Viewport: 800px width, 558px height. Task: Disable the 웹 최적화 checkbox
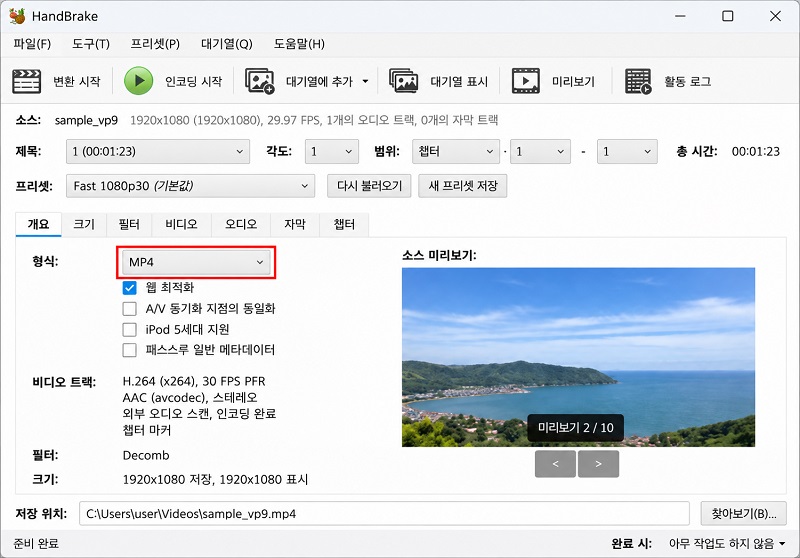(x=130, y=288)
